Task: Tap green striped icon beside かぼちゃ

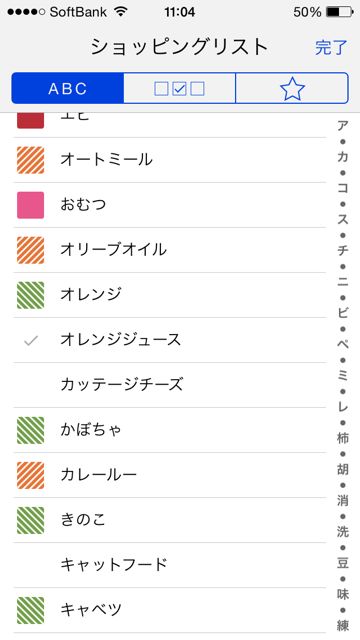Action: pos(31,430)
